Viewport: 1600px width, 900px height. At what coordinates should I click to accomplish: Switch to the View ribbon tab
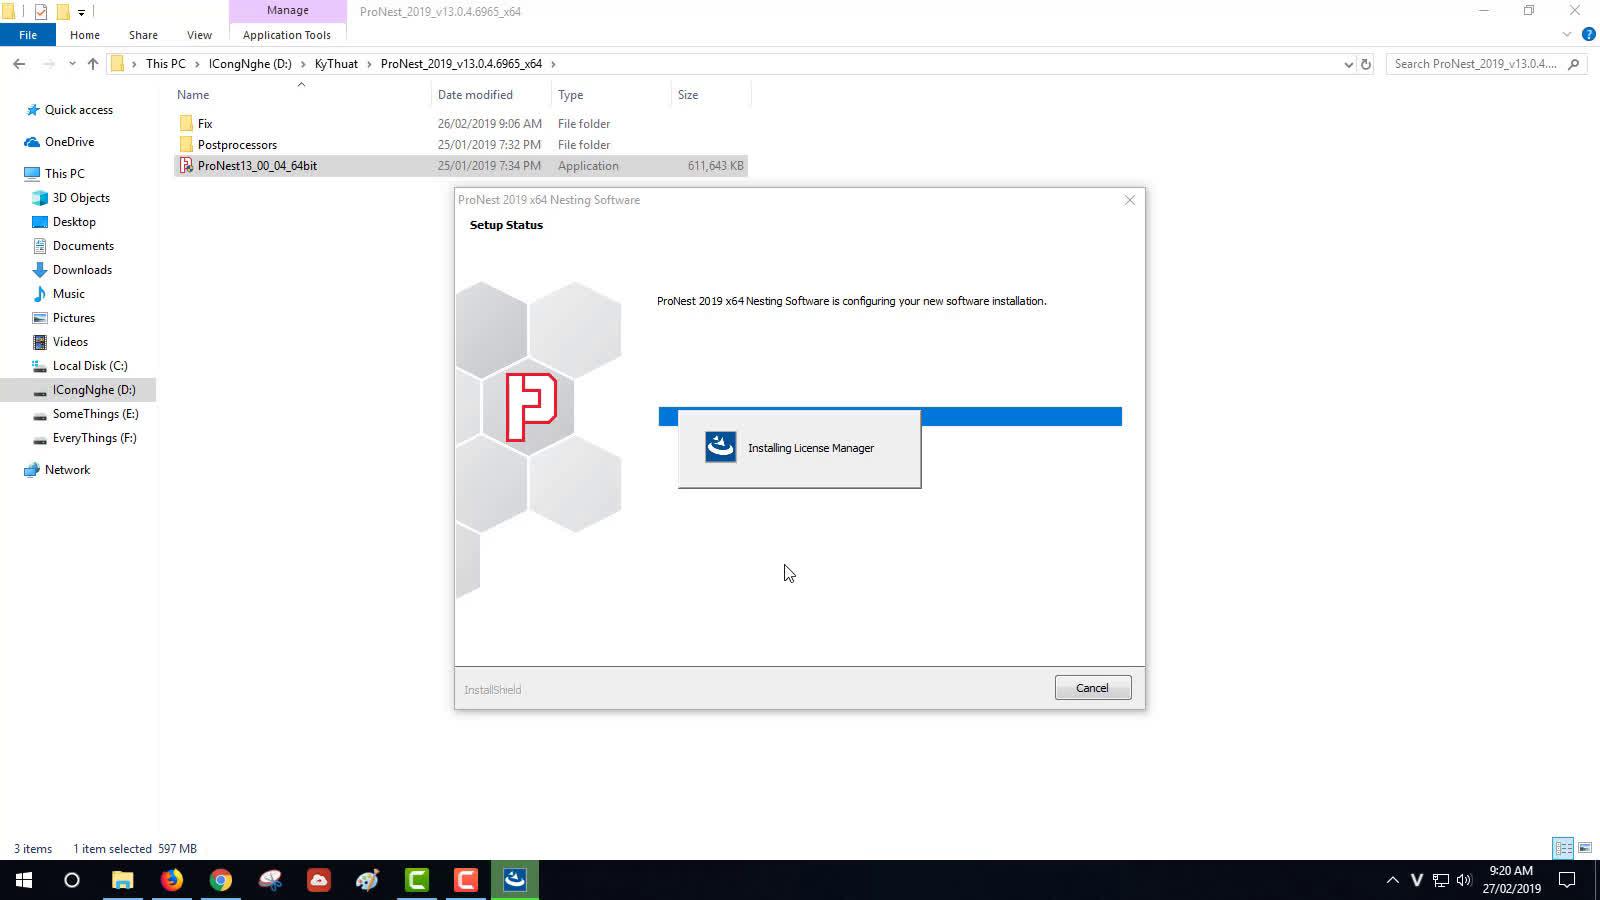pyautogui.click(x=198, y=34)
